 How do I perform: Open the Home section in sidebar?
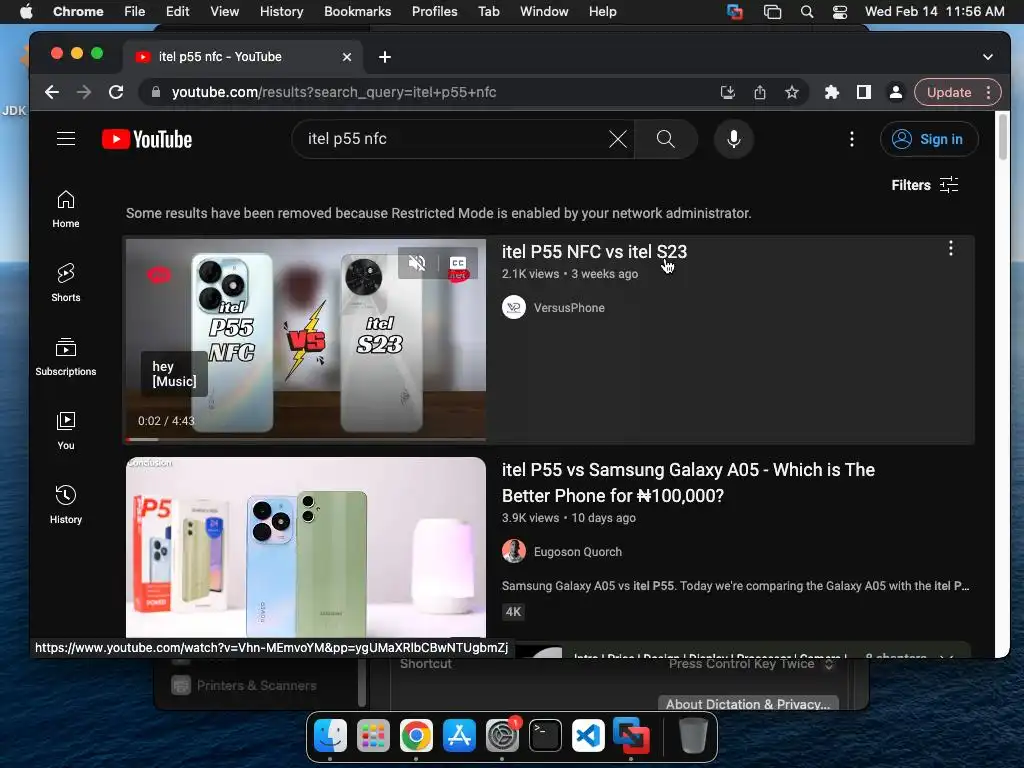(x=66, y=209)
